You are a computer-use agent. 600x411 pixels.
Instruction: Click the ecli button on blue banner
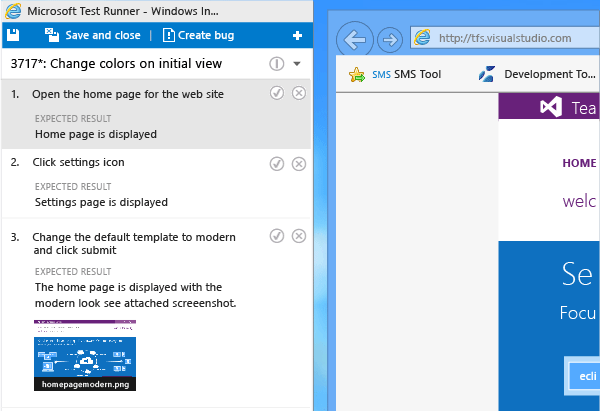coord(584,375)
